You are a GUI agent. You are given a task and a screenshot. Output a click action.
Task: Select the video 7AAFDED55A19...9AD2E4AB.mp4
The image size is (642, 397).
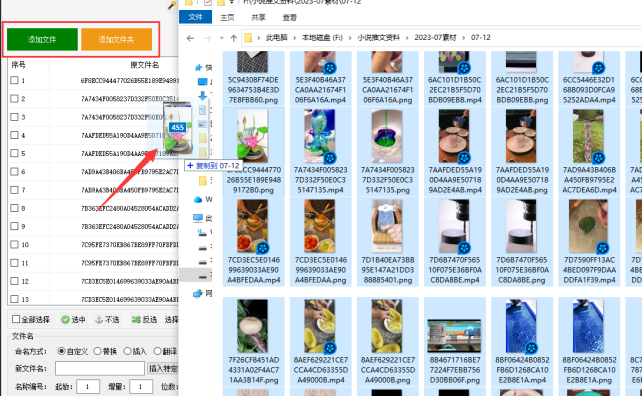[x=454, y=151]
